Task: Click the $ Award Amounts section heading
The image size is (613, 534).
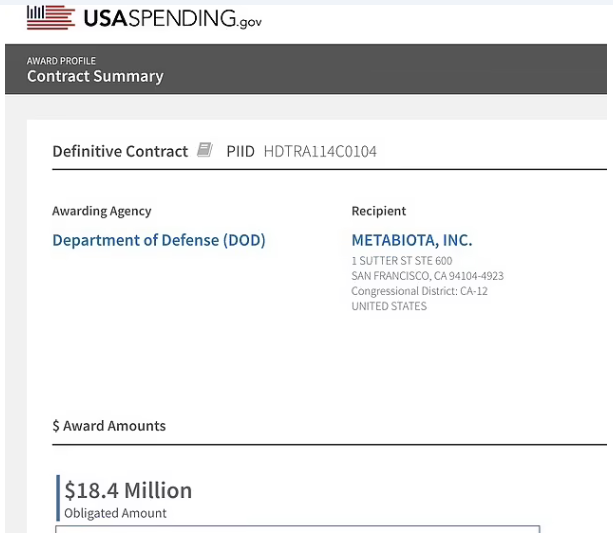Action: [x=109, y=426]
